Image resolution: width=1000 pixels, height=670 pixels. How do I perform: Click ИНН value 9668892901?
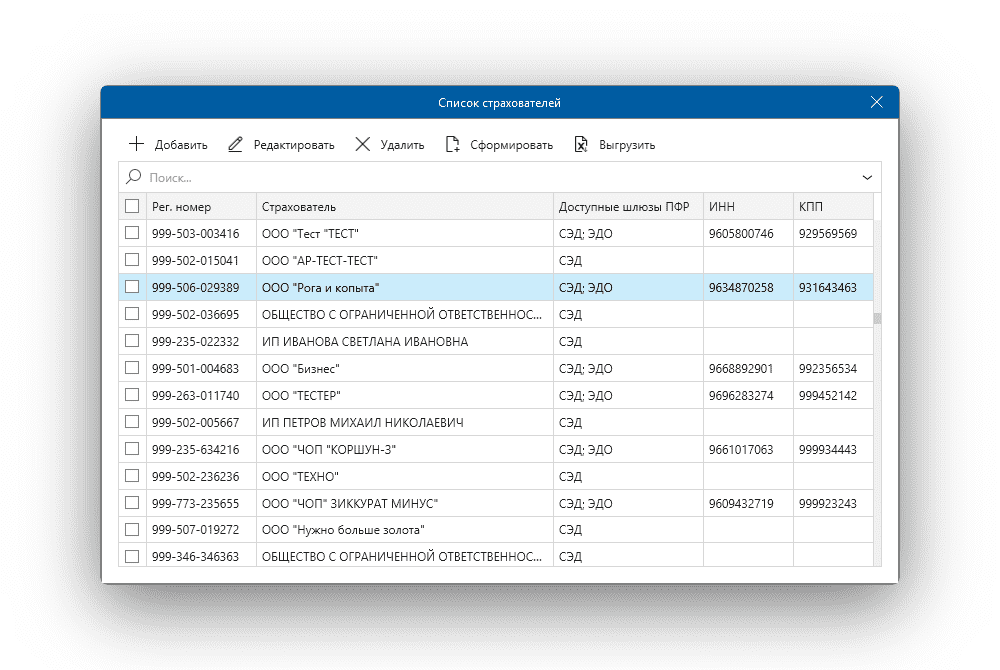tap(741, 369)
